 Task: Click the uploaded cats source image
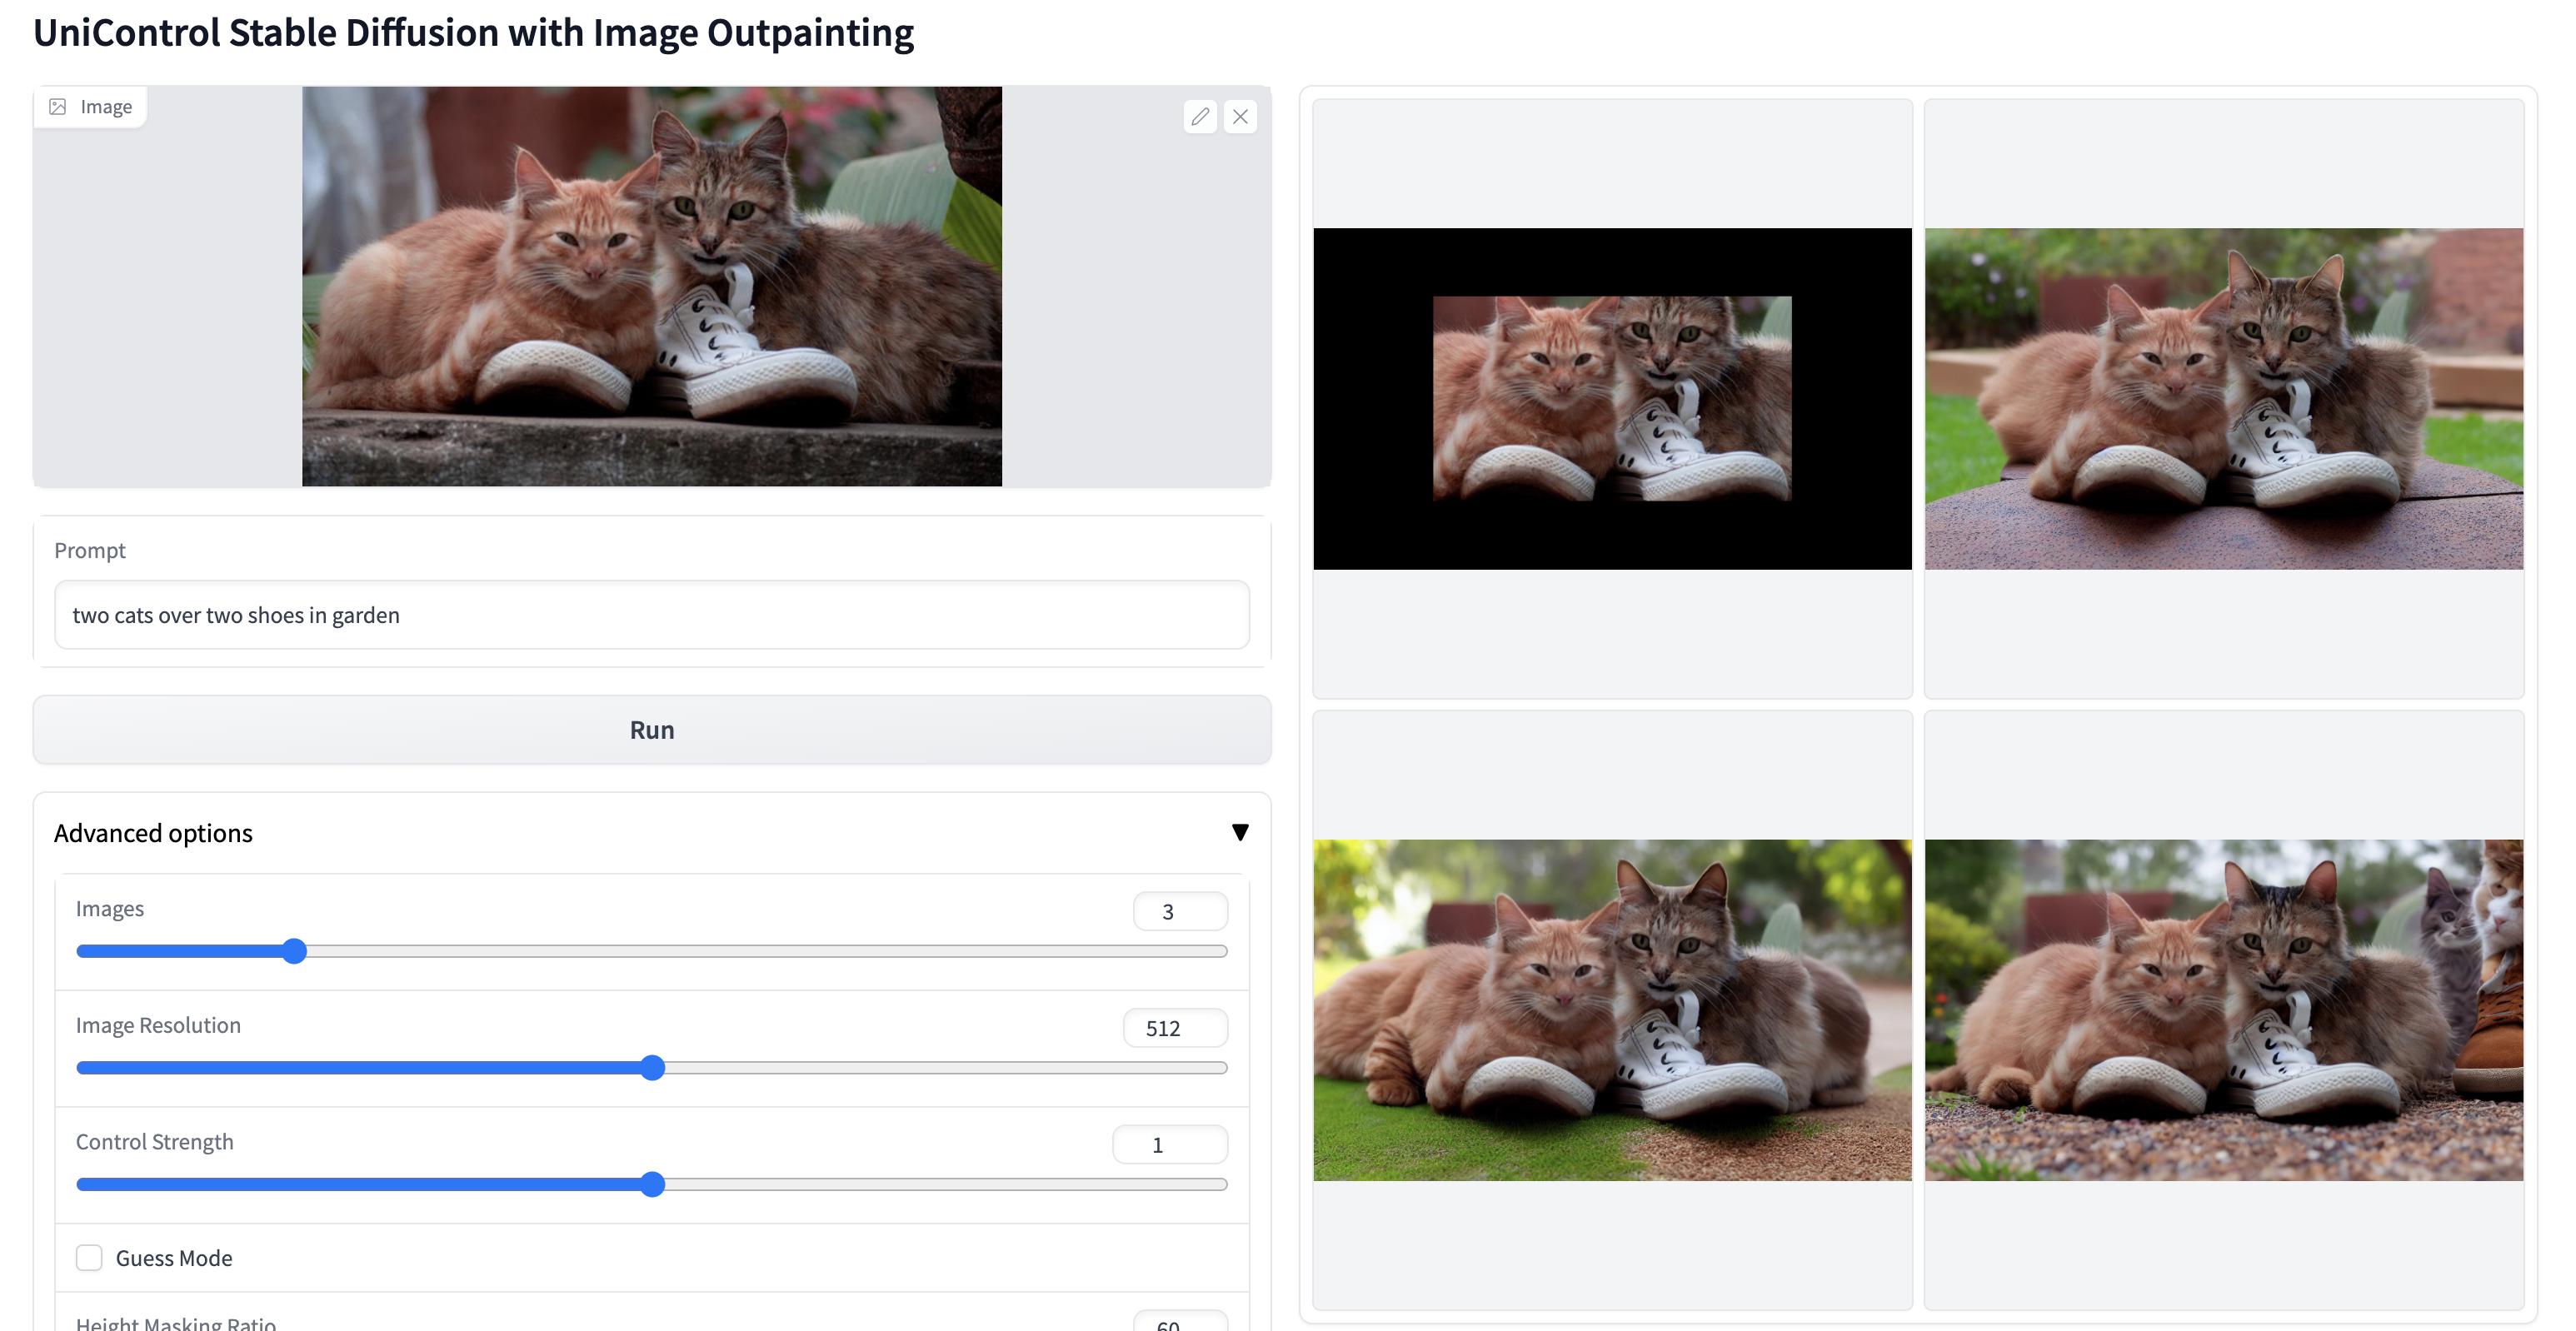[651, 286]
